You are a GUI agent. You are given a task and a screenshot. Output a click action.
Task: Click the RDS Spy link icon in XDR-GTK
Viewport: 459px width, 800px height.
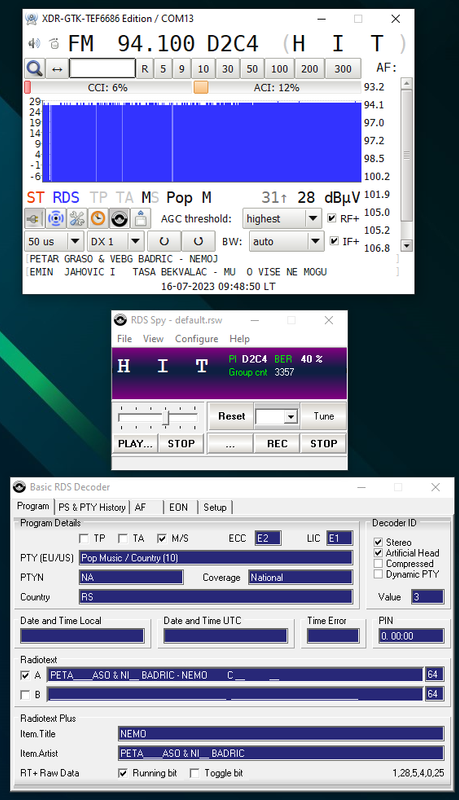point(119,219)
